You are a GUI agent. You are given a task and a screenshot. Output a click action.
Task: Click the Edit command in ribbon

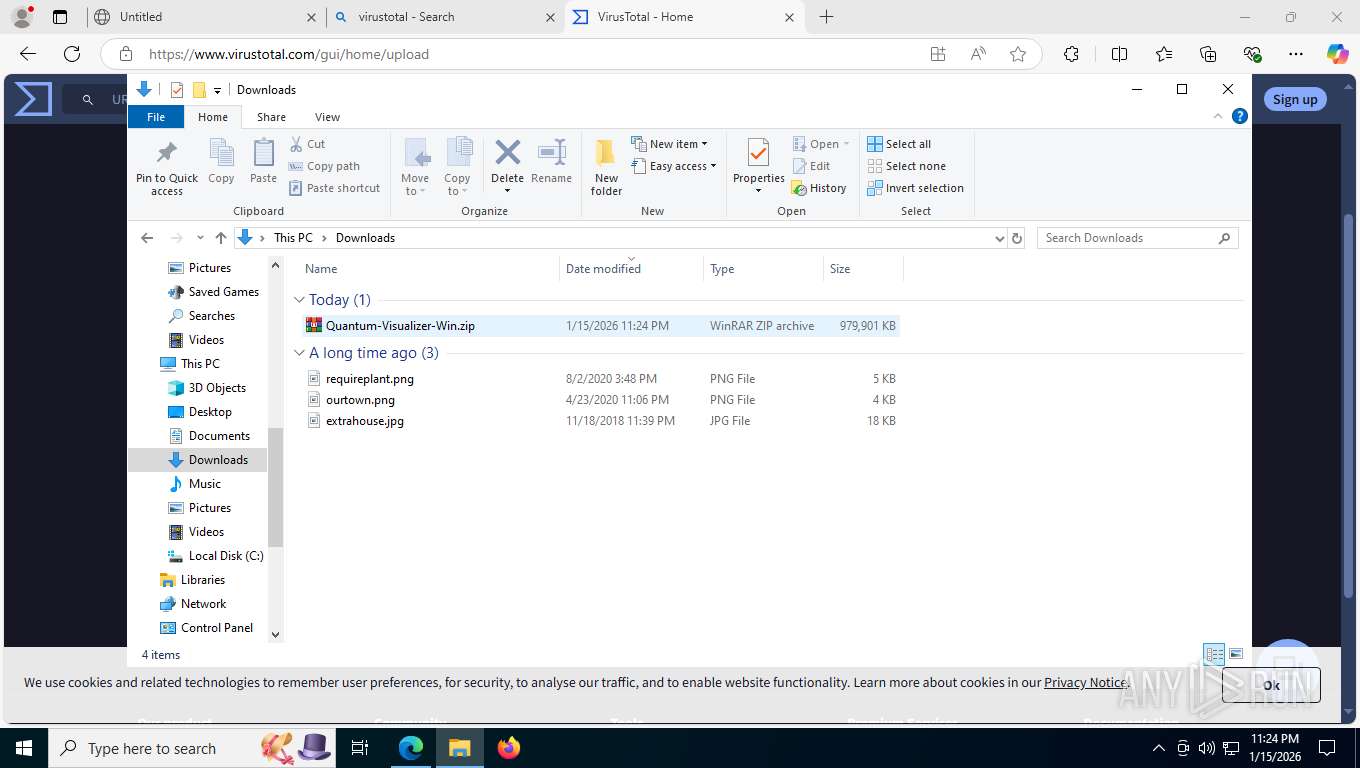click(811, 166)
